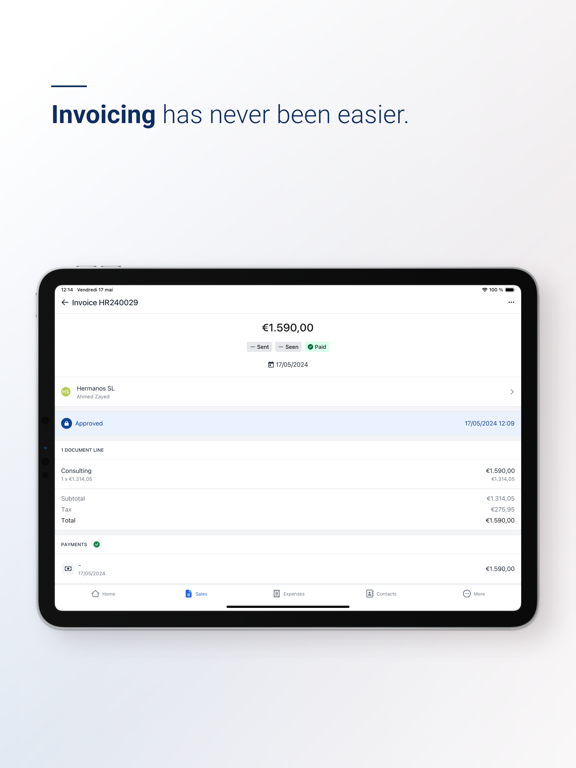576x768 pixels.
Task: Tap the Subtotal label
Action: click(73, 499)
